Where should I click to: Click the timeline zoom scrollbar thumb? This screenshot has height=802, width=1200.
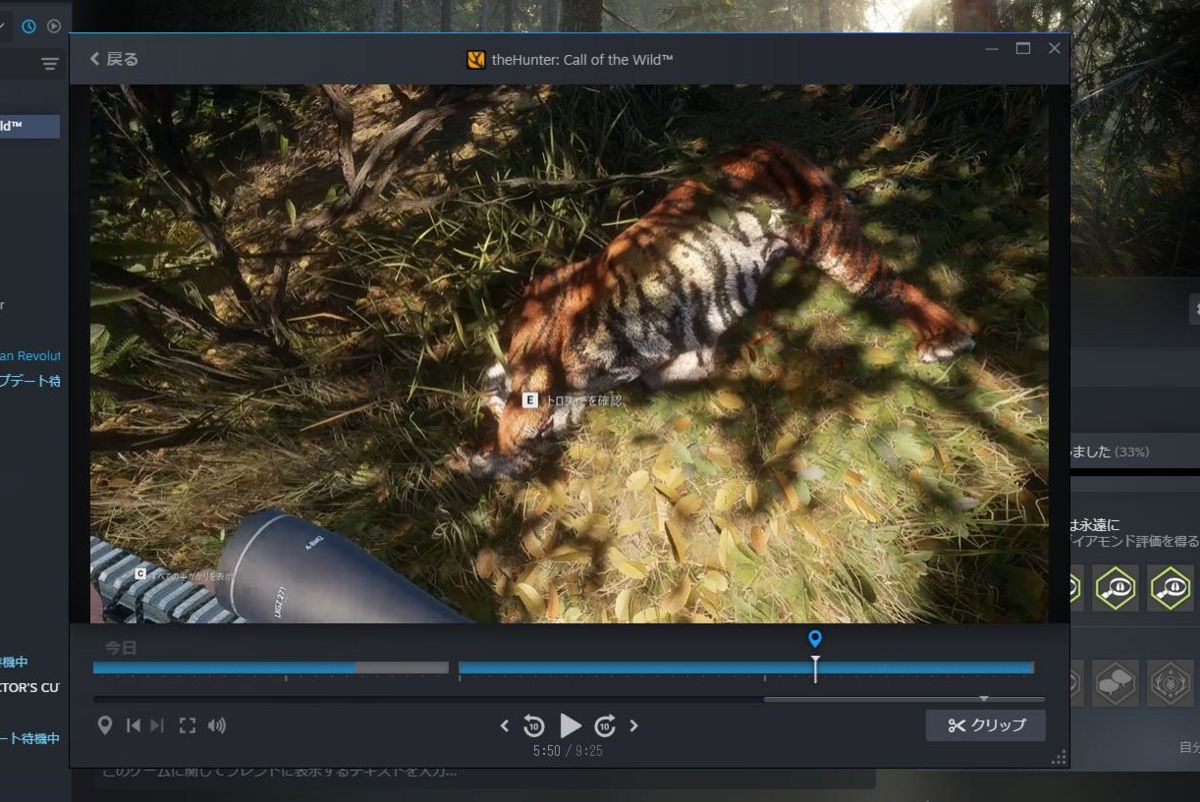[904, 699]
